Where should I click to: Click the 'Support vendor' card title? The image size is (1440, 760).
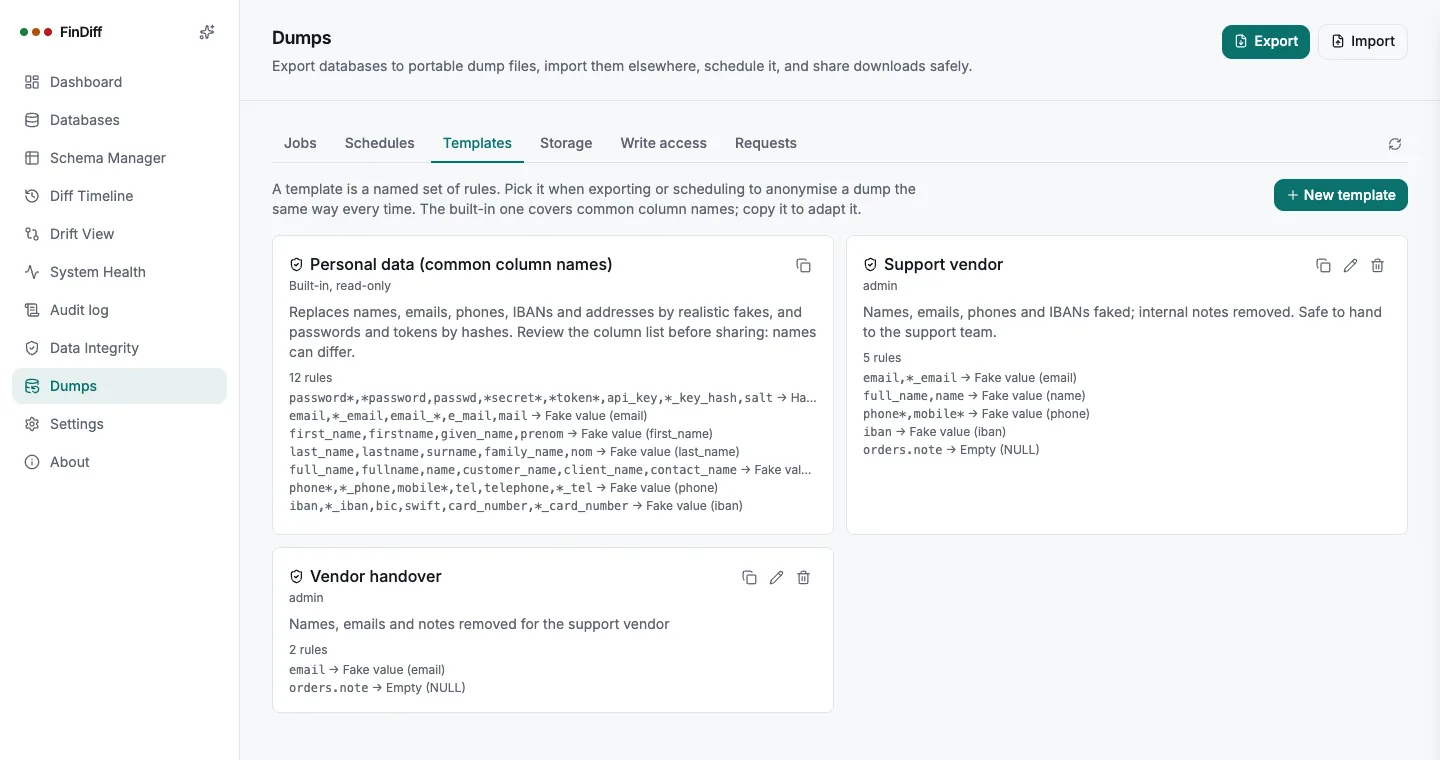(x=943, y=265)
